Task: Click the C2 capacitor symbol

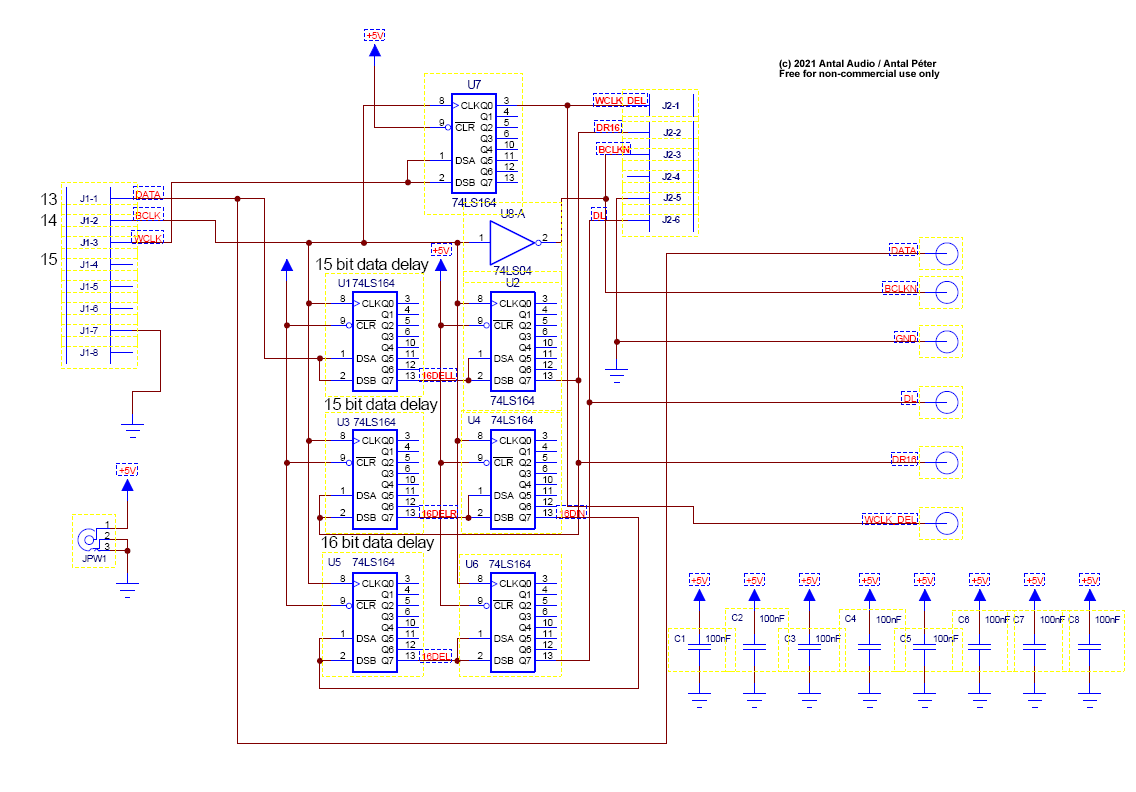Action: pyautogui.click(x=754, y=646)
